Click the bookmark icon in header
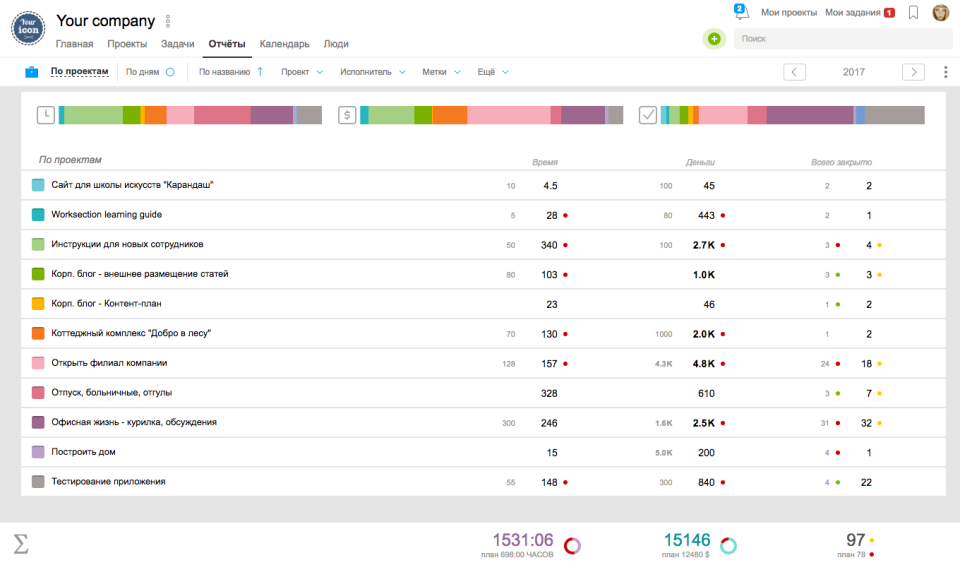 [x=913, y=13]
